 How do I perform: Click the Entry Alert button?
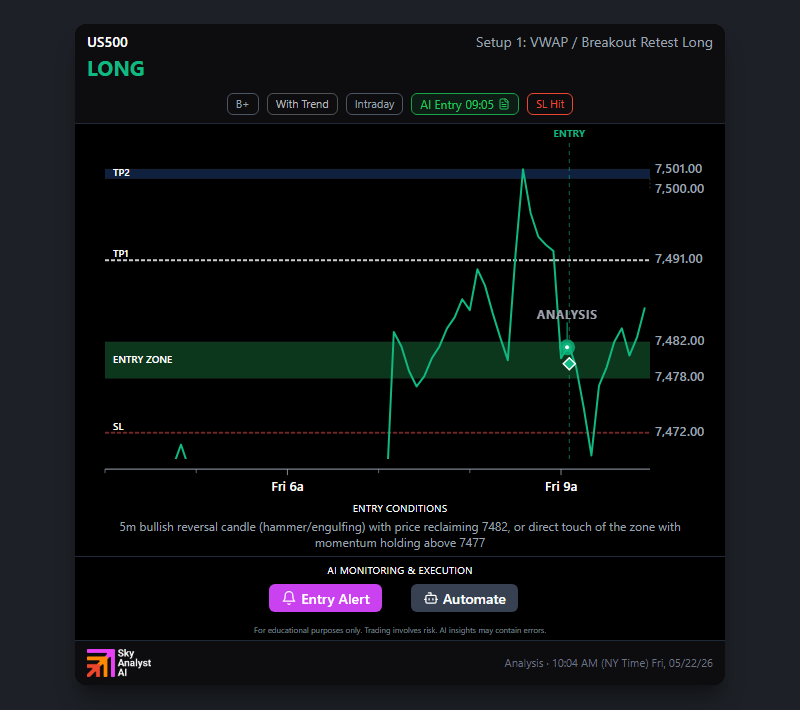pos(325,598)
